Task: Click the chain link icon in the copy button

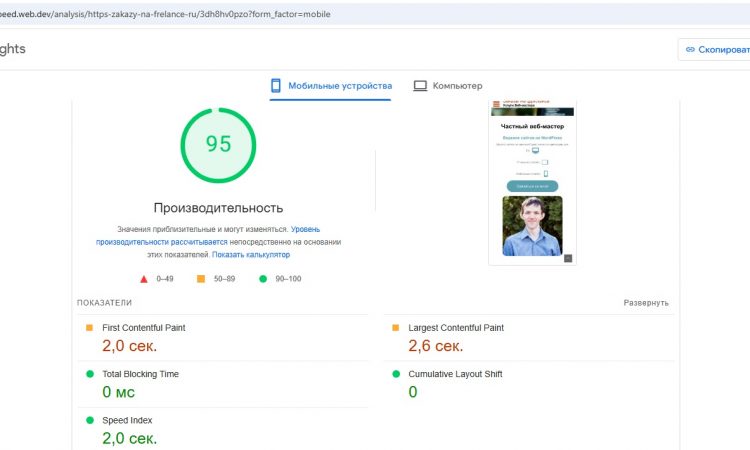Action: click(x=690, y=50)
